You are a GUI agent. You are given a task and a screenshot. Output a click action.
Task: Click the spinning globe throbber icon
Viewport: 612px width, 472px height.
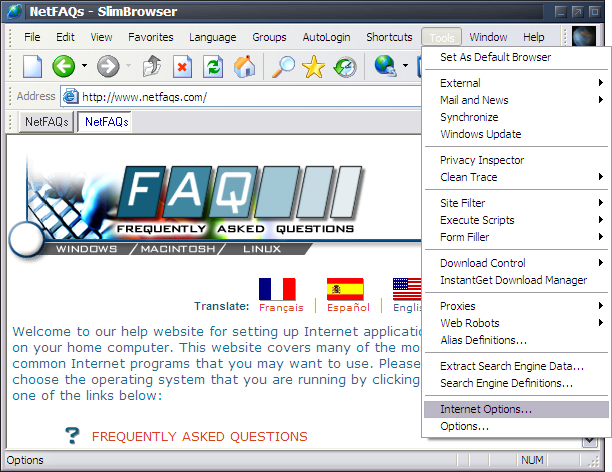(584, 37)
